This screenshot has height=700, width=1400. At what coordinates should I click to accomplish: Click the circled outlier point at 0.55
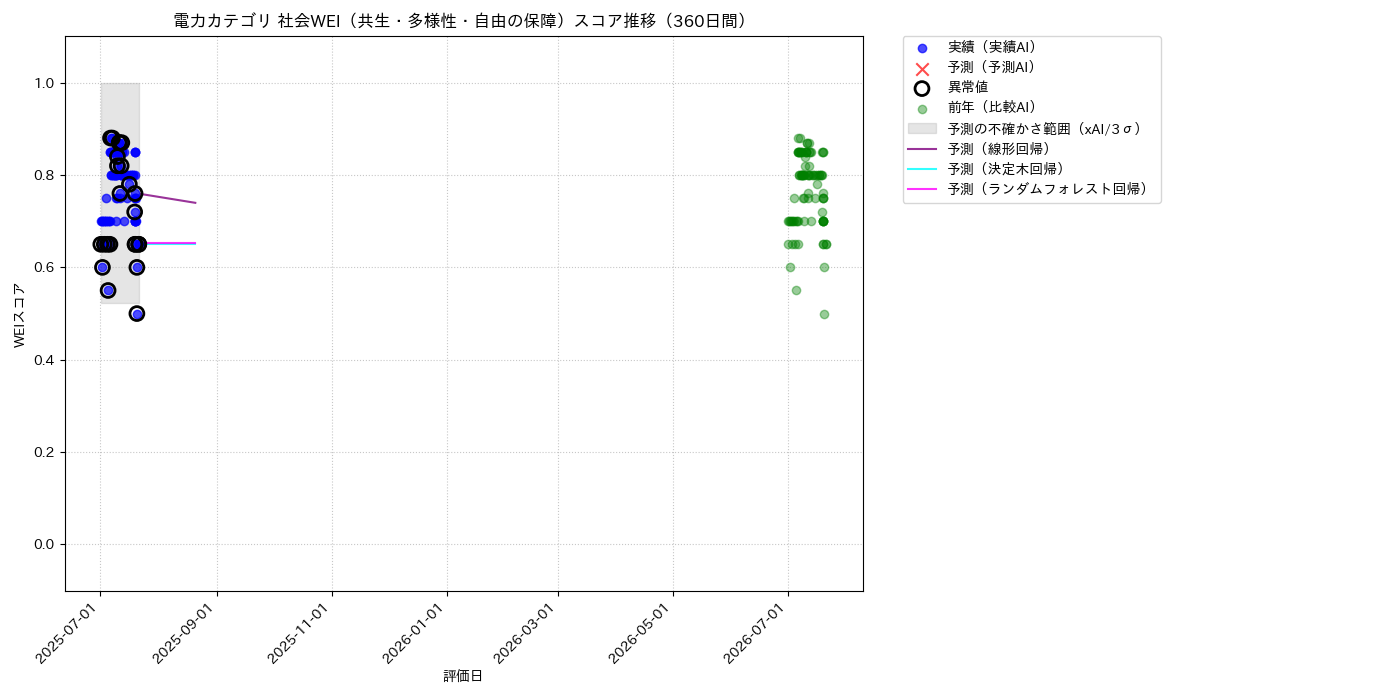108,291
